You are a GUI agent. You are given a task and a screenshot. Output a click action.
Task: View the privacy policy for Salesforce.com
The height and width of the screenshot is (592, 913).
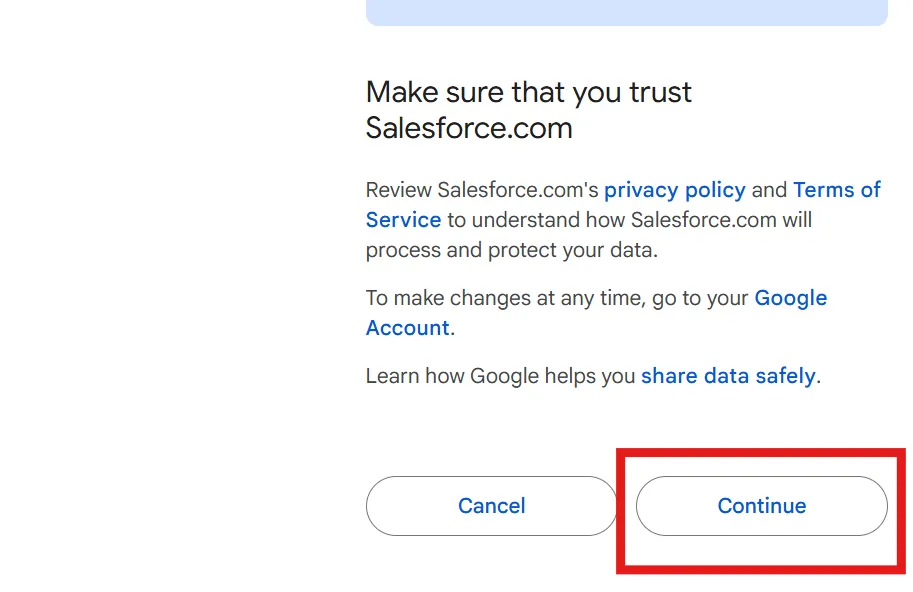click(674, 190)
